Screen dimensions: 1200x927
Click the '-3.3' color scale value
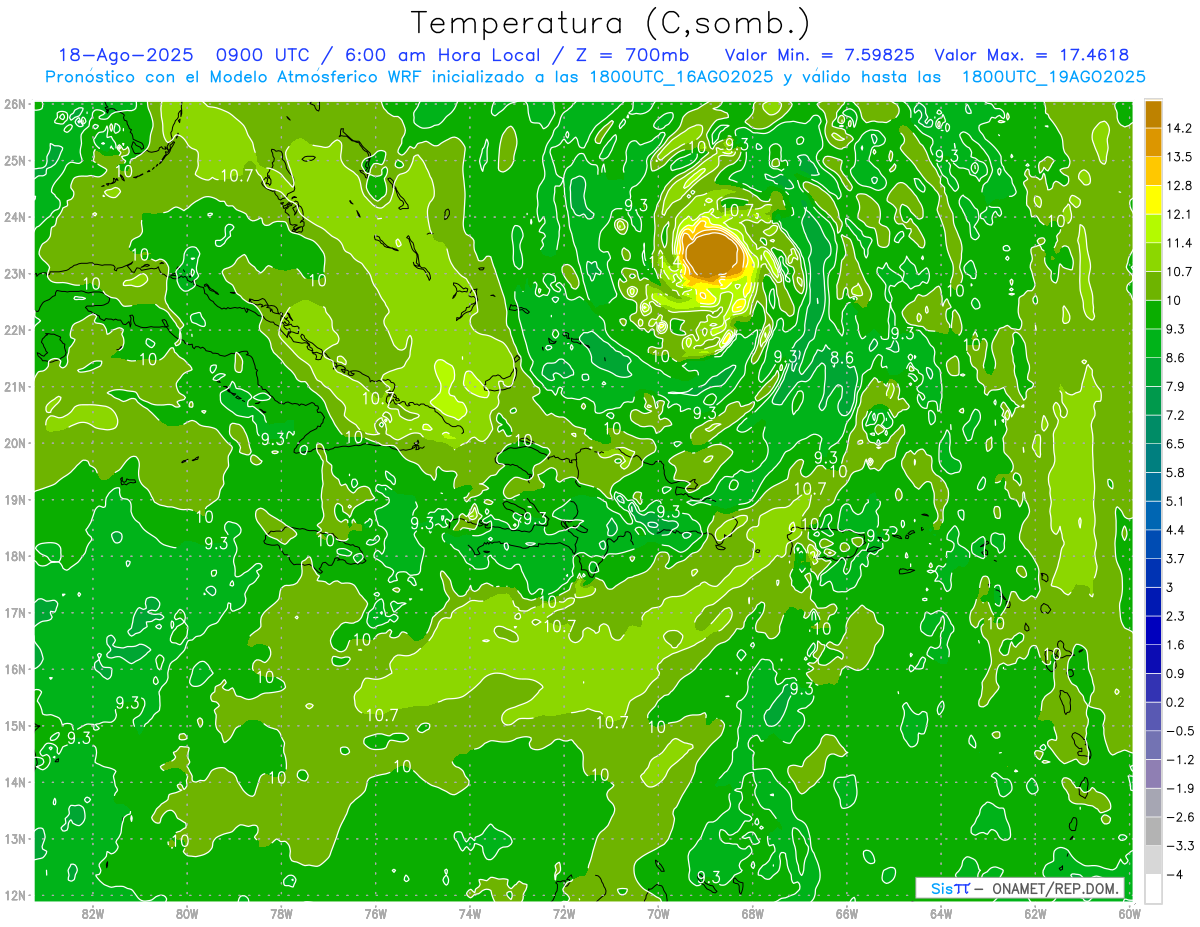click(x=1180, y=846)
